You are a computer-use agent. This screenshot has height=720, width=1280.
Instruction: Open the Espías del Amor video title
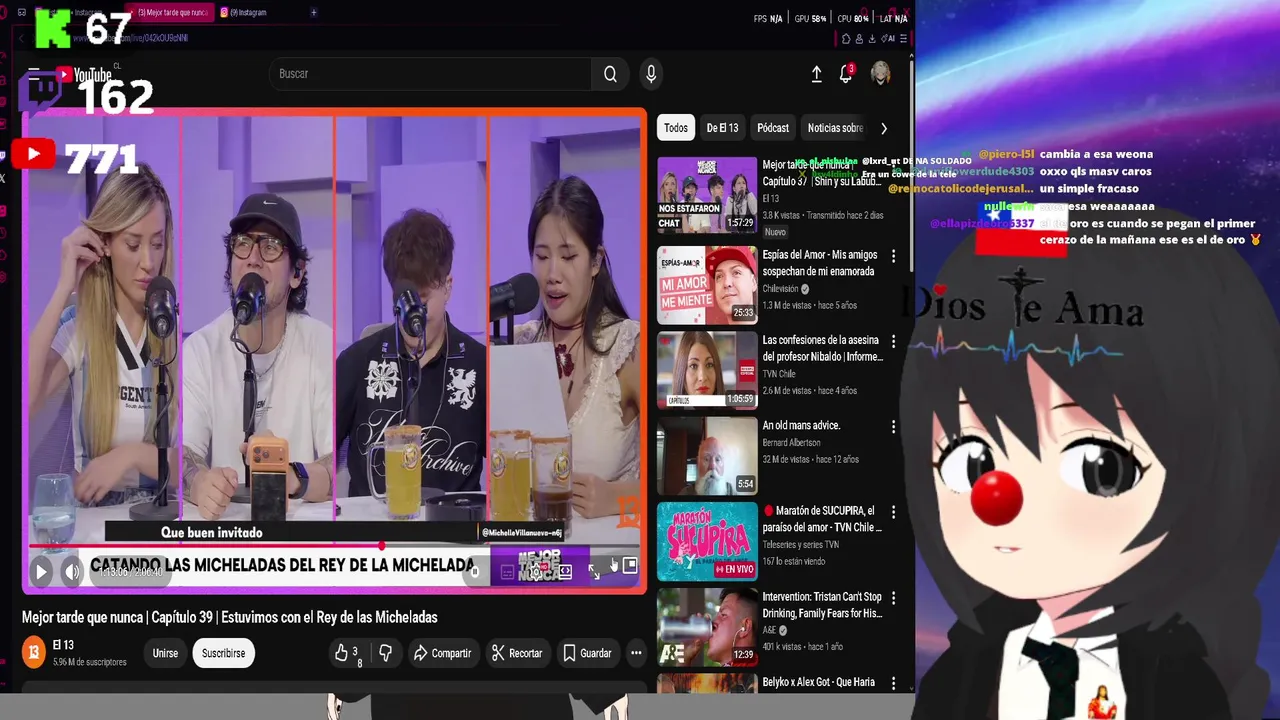point(820,263)
